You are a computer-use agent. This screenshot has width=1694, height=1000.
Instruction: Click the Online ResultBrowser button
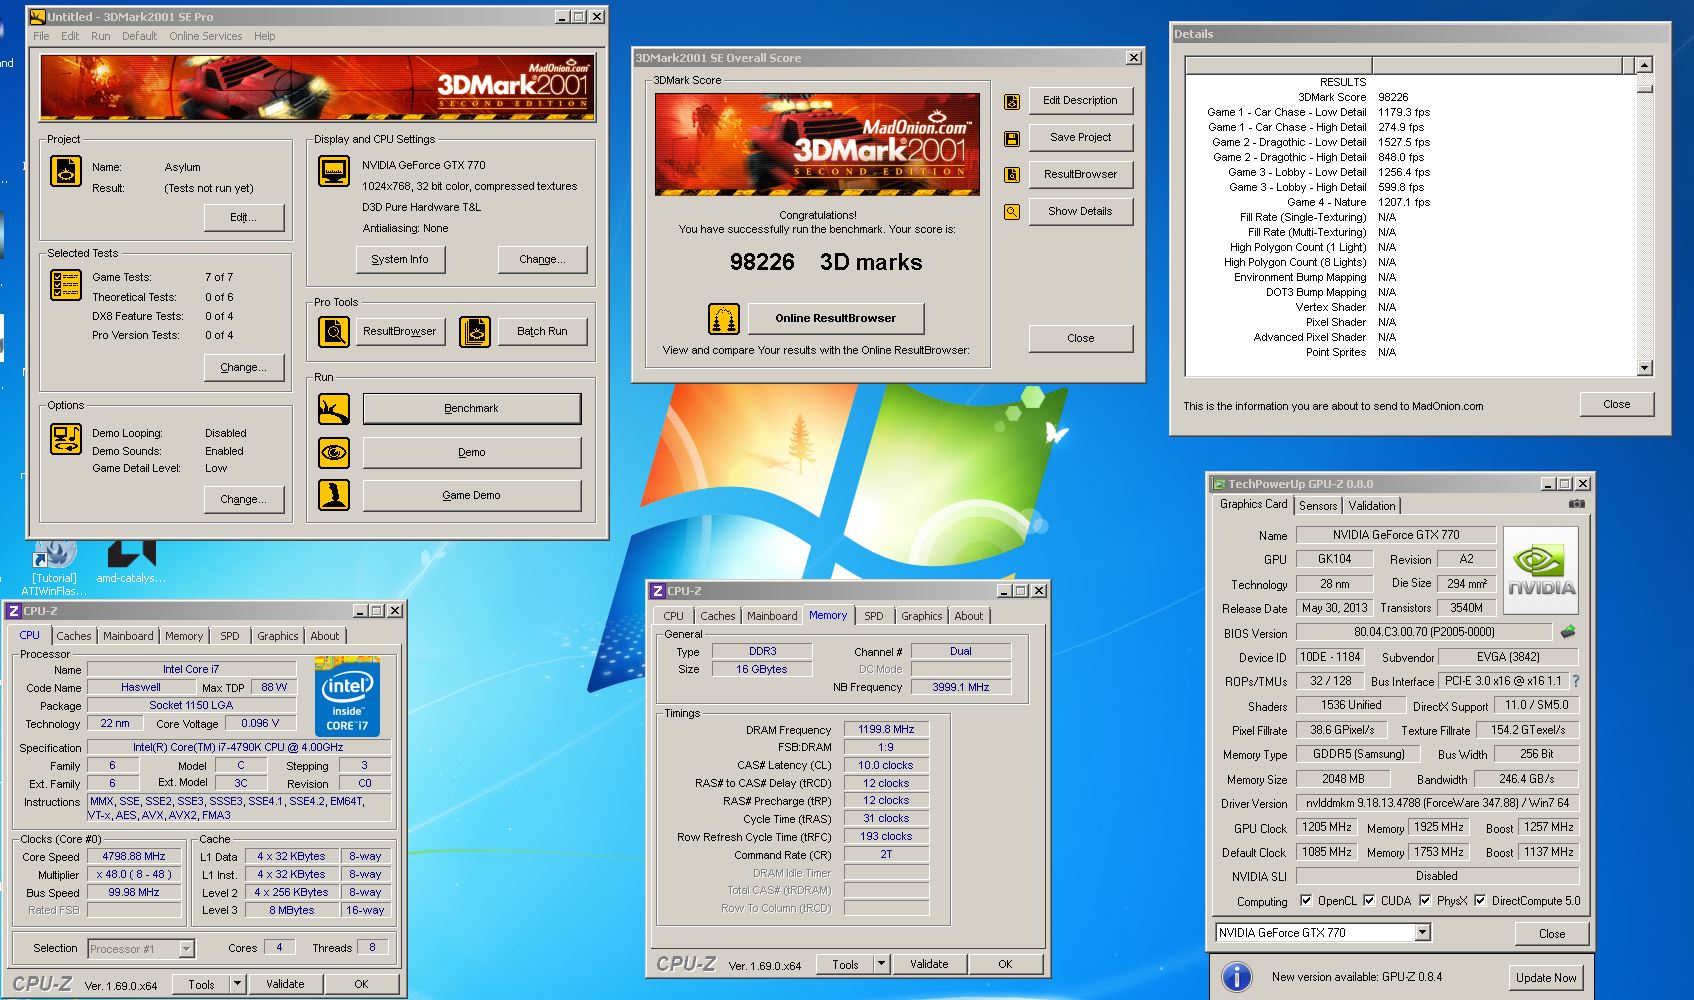point(835,319)
